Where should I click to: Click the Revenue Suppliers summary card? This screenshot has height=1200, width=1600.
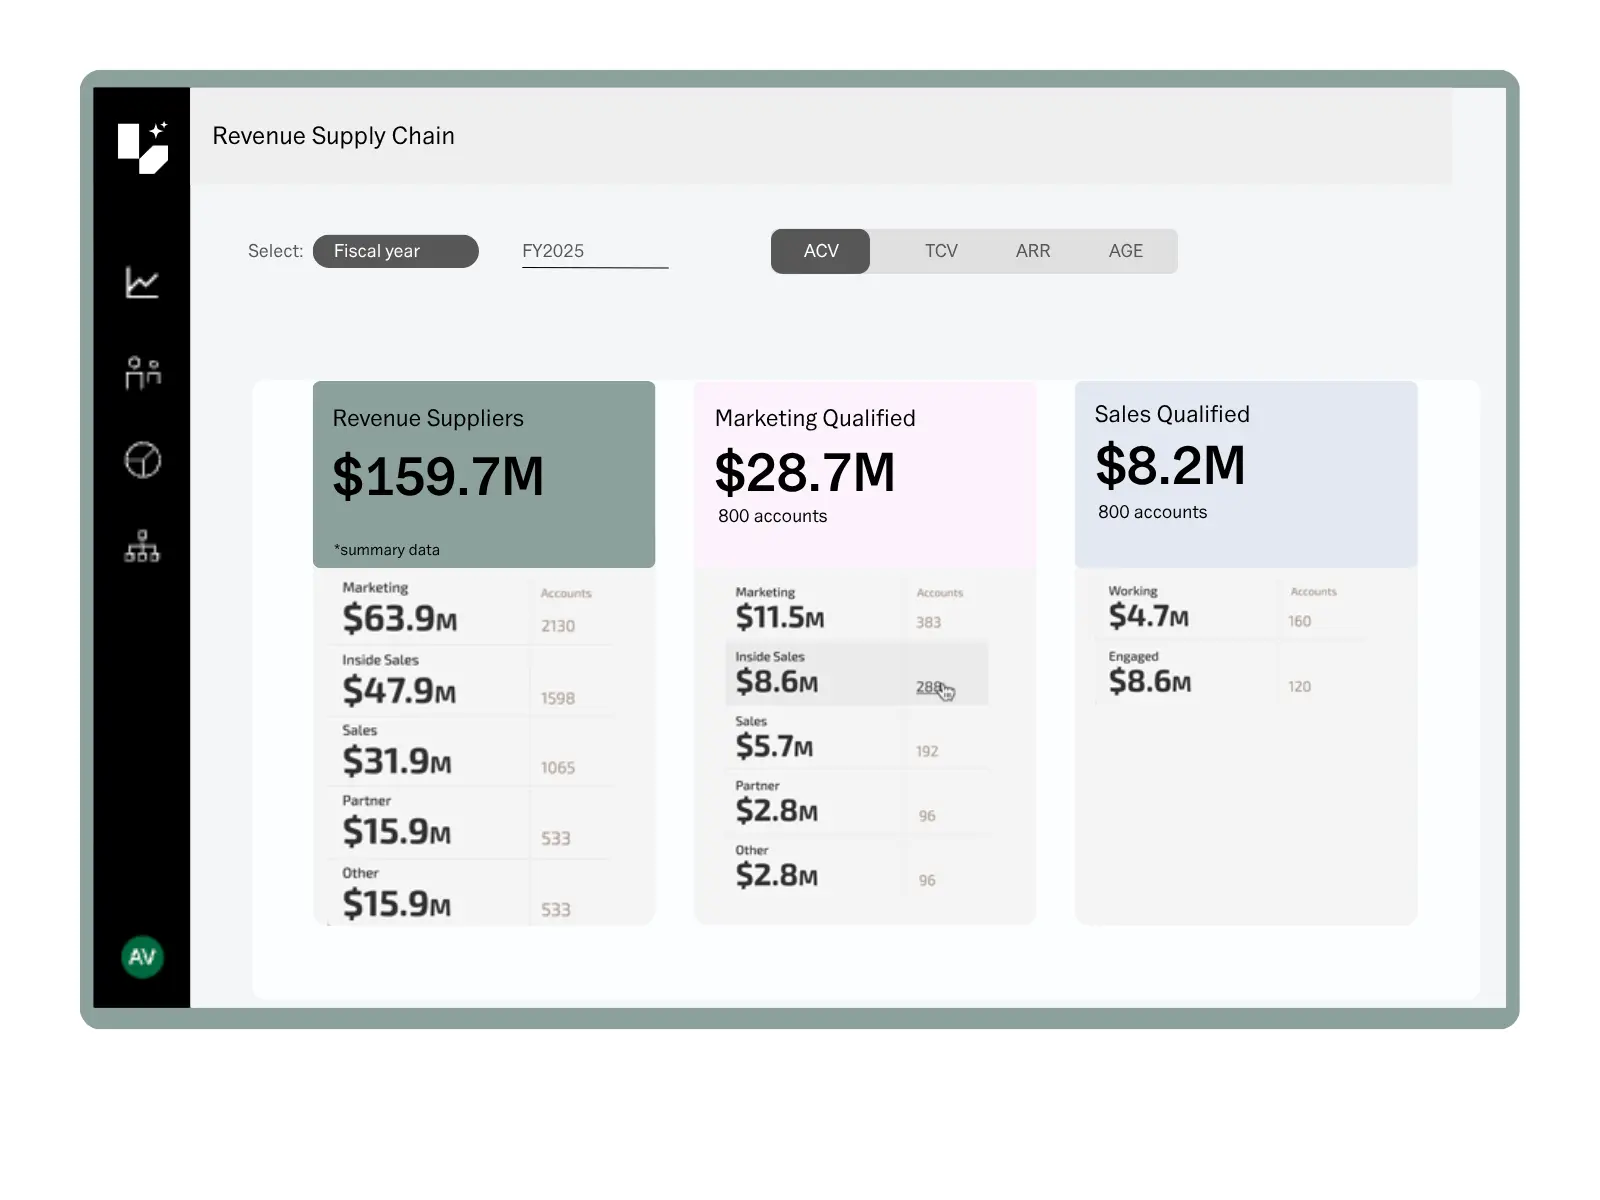click(483, 474)
